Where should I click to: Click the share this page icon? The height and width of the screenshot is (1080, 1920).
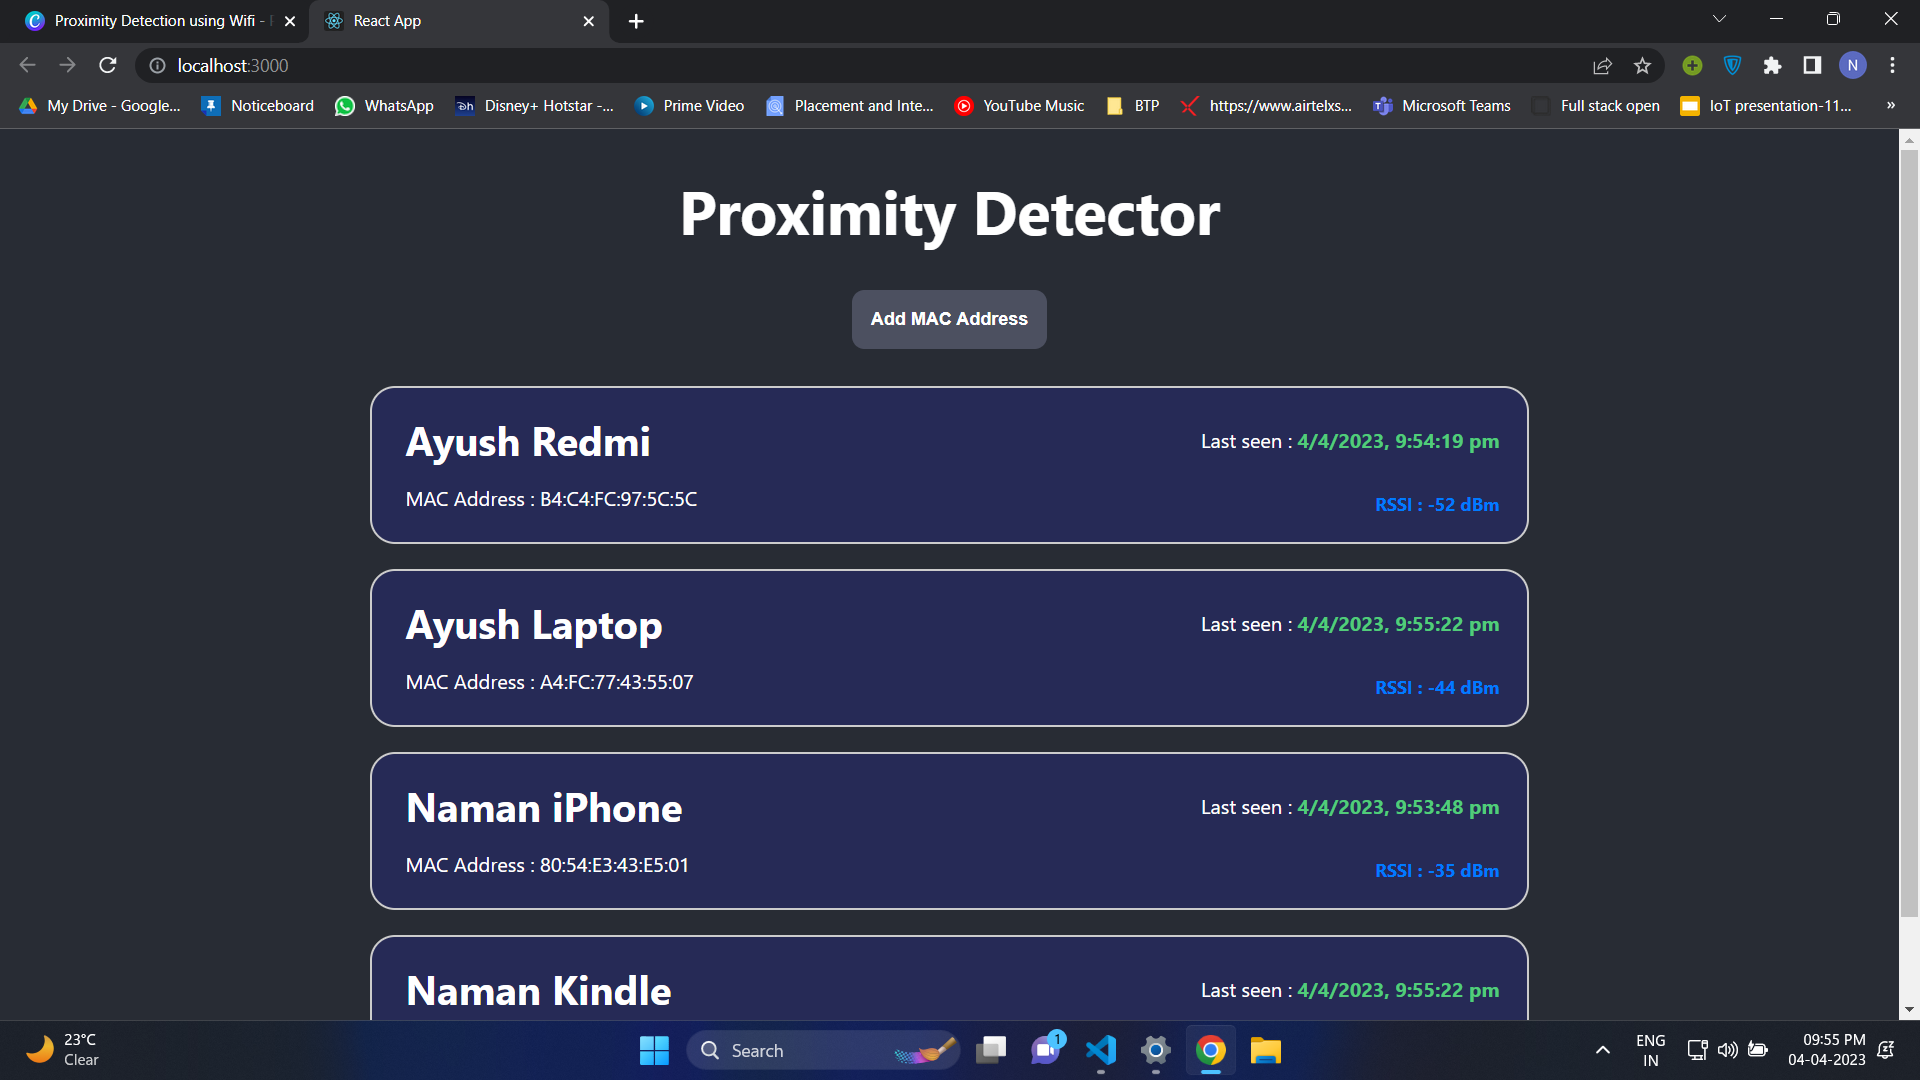1602,65
